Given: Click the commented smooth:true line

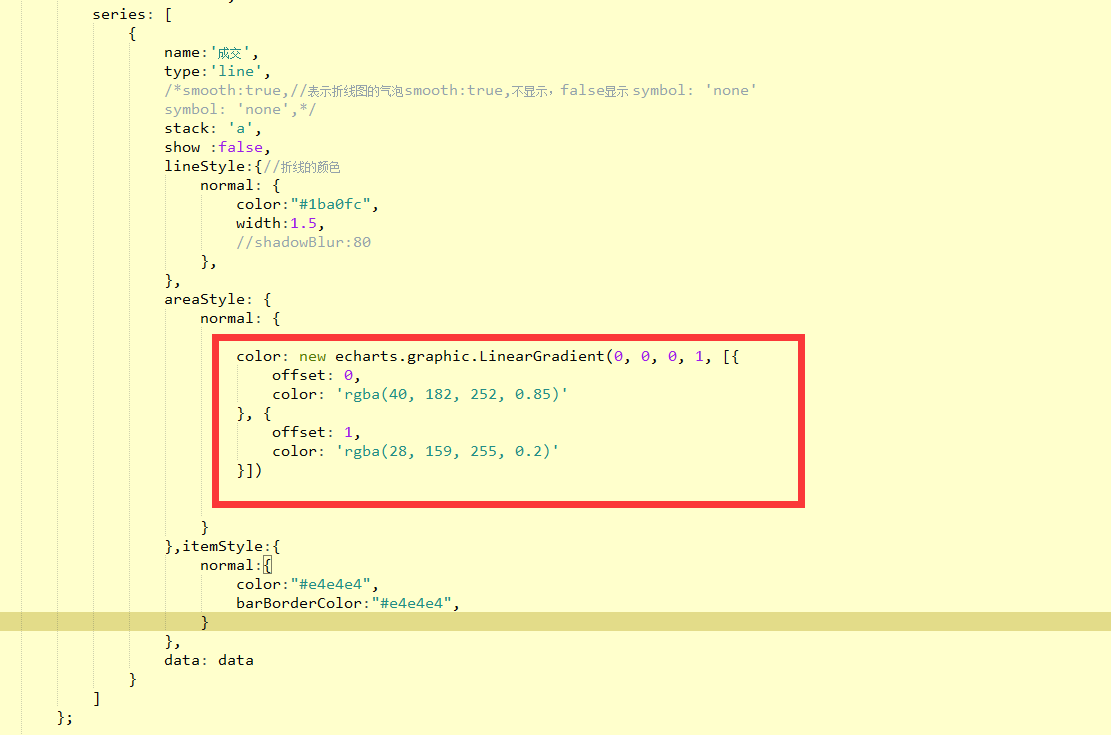Looking at the screenshot, I should (x=461, y=91).
